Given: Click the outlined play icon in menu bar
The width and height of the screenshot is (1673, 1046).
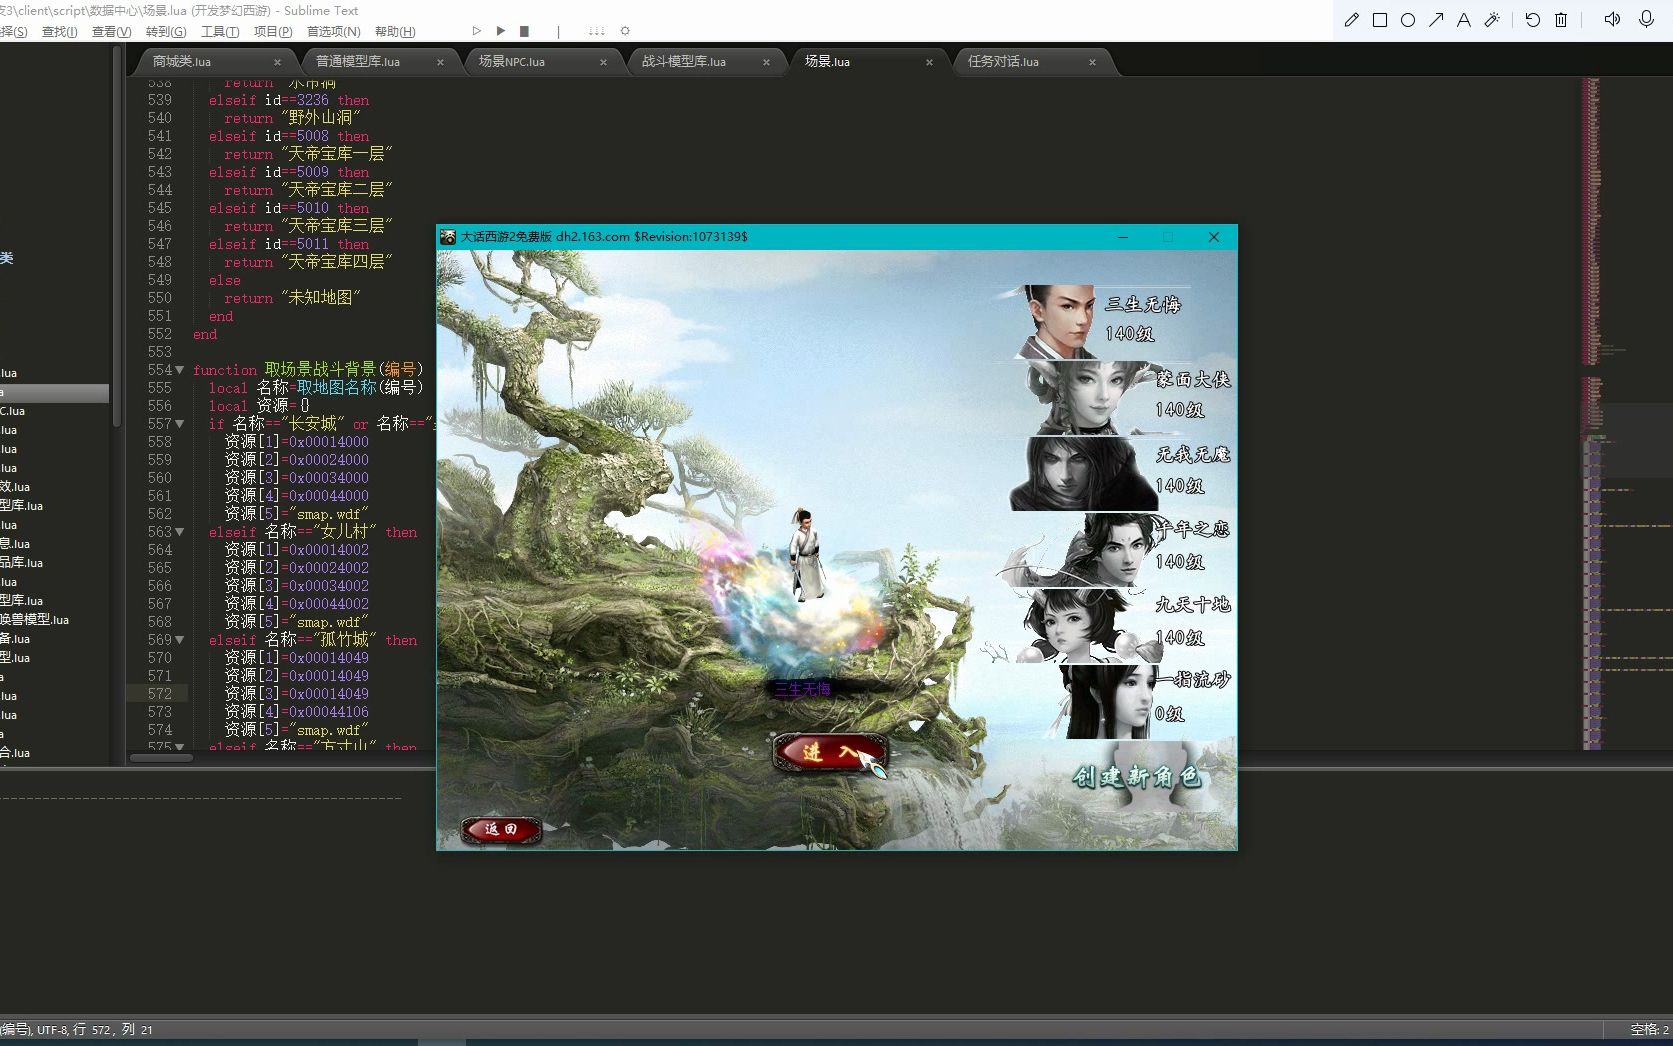Looking at the screenshot, I should click(x=477, y=31).
